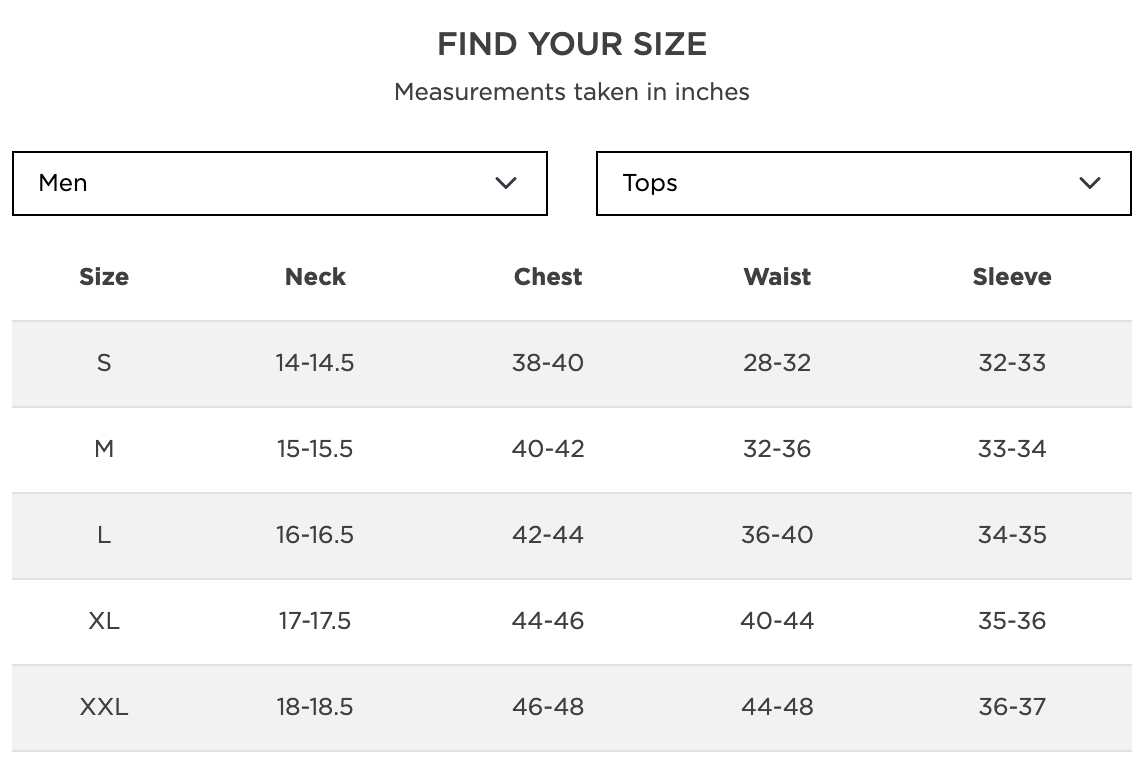Click the chevron arrow in Tops dropdown
Screen dimensions: 1146x780
tap(1090, 183)
